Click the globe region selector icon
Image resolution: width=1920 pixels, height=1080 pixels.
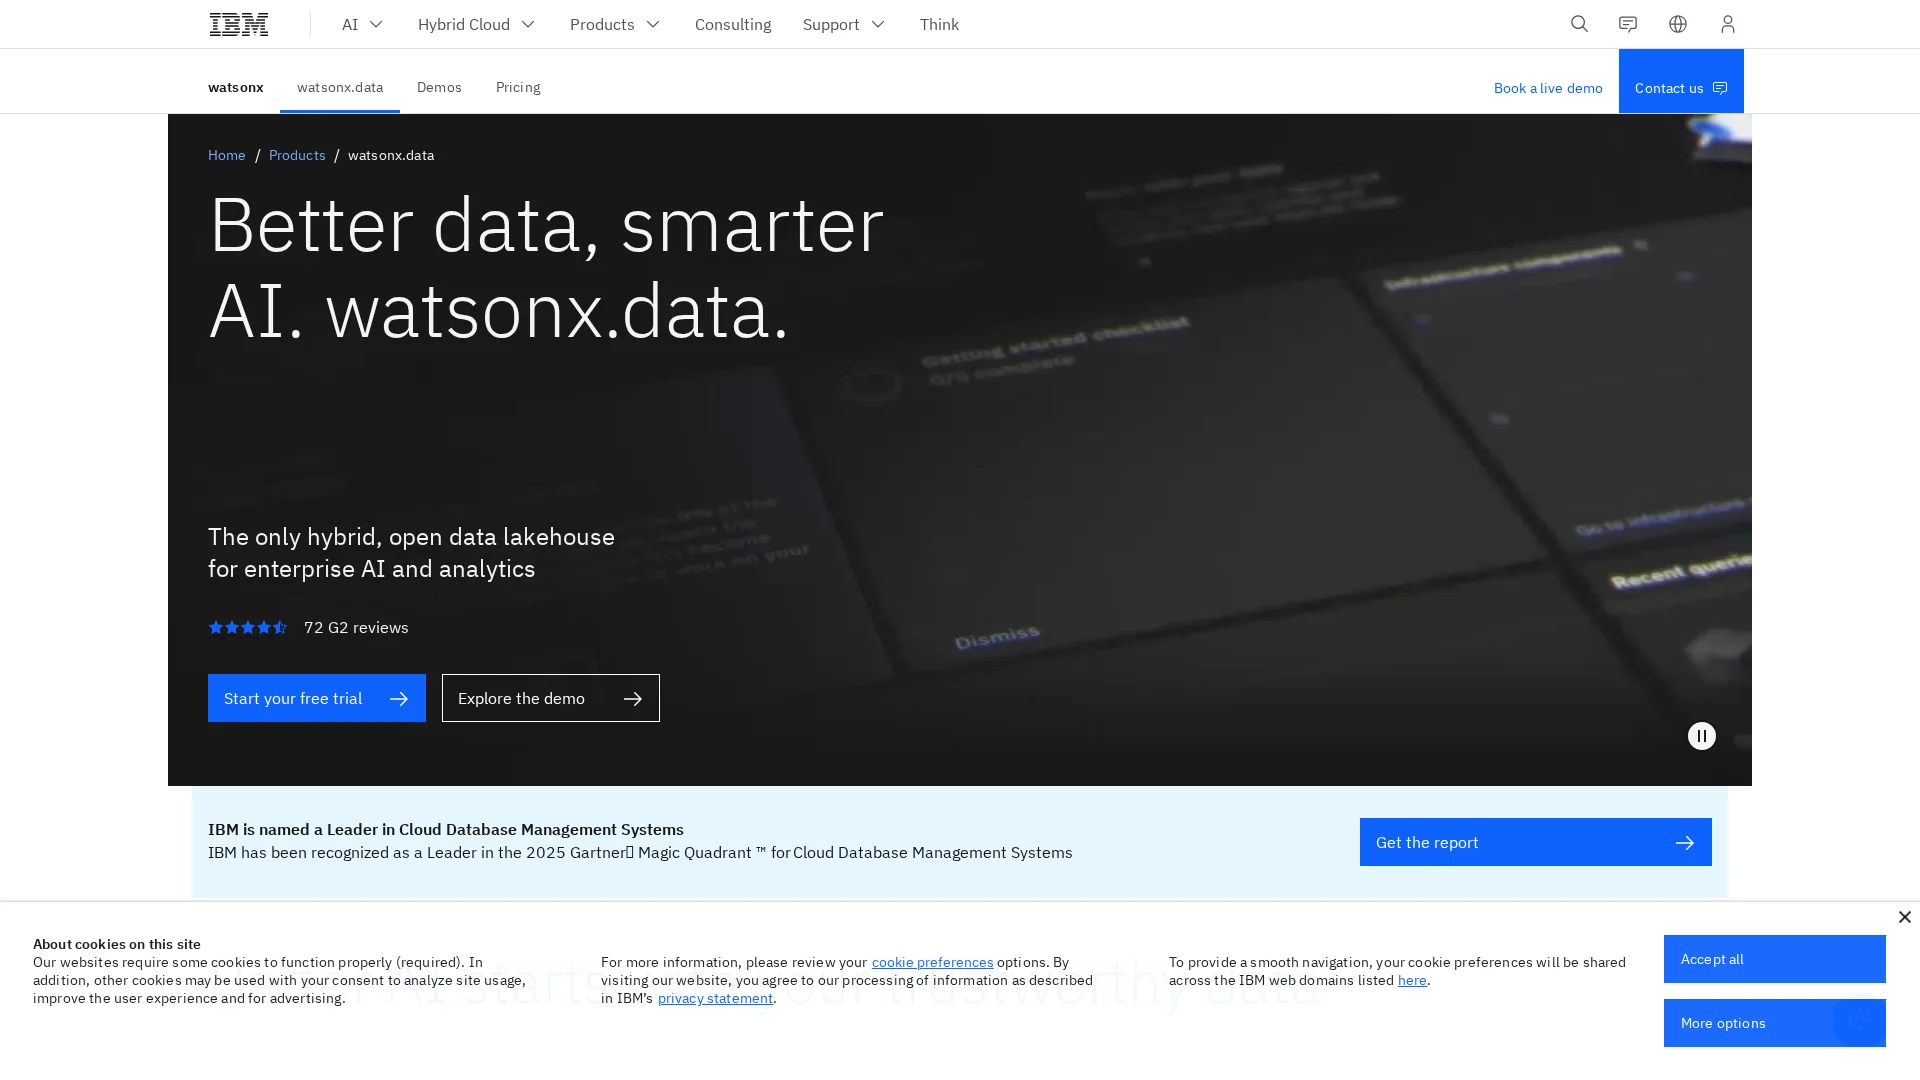[1678, 24]
